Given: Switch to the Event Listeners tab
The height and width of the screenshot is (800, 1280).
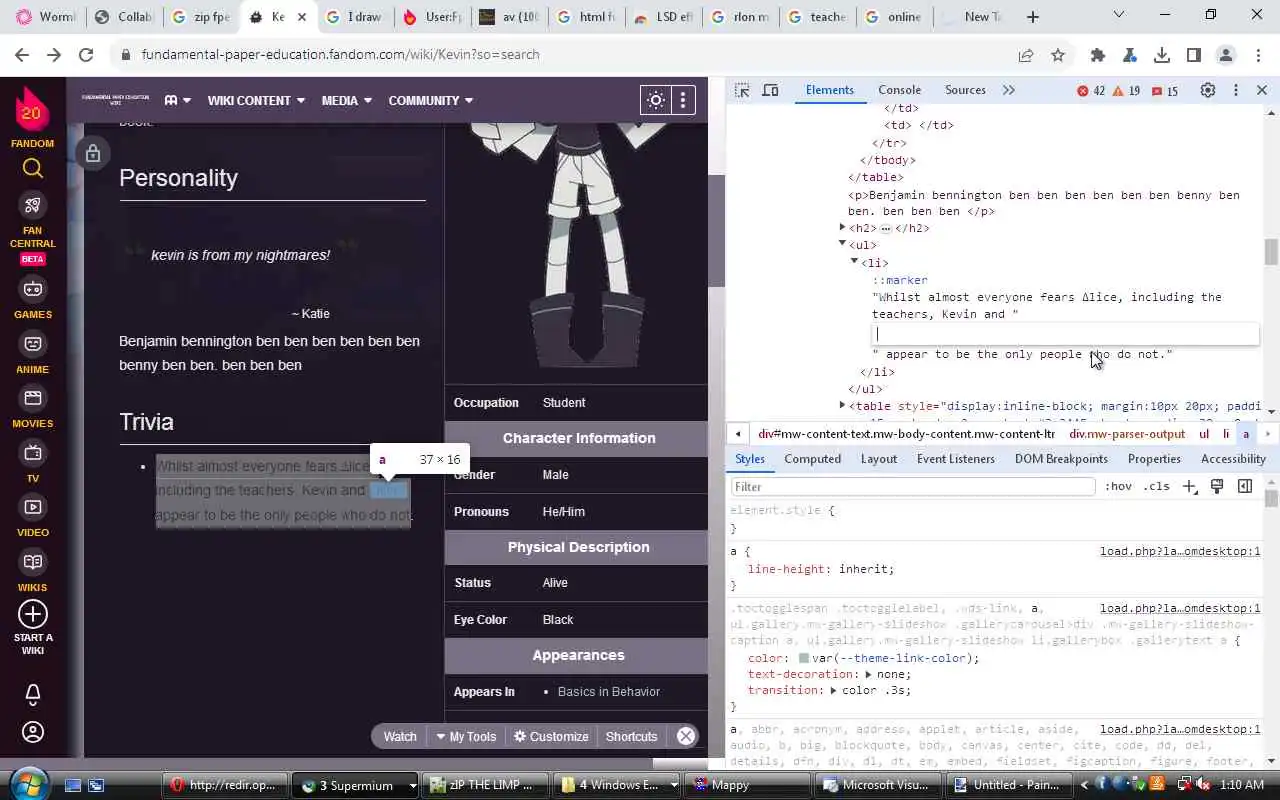Looking at the screenshot, I should (956, 459).
